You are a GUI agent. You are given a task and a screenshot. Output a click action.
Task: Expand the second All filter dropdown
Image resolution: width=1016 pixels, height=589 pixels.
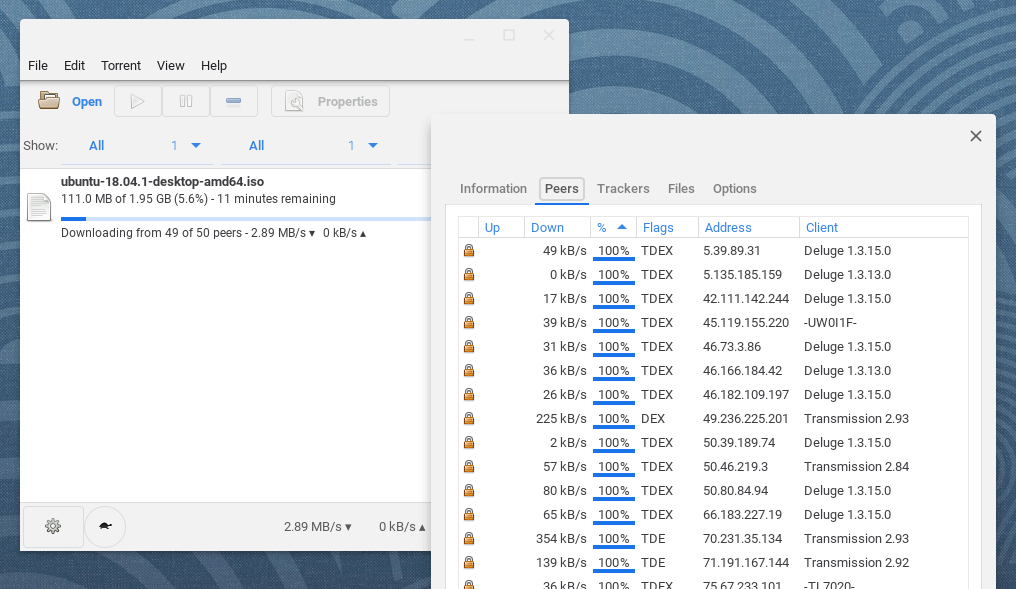coord(301,146)
